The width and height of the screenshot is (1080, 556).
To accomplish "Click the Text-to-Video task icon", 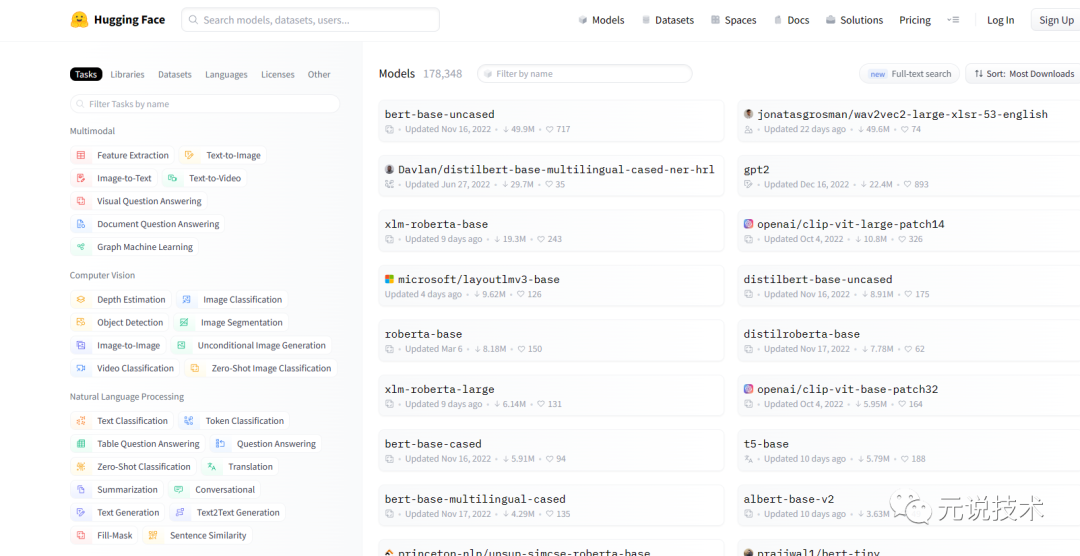I will click(x=173, y=178).
